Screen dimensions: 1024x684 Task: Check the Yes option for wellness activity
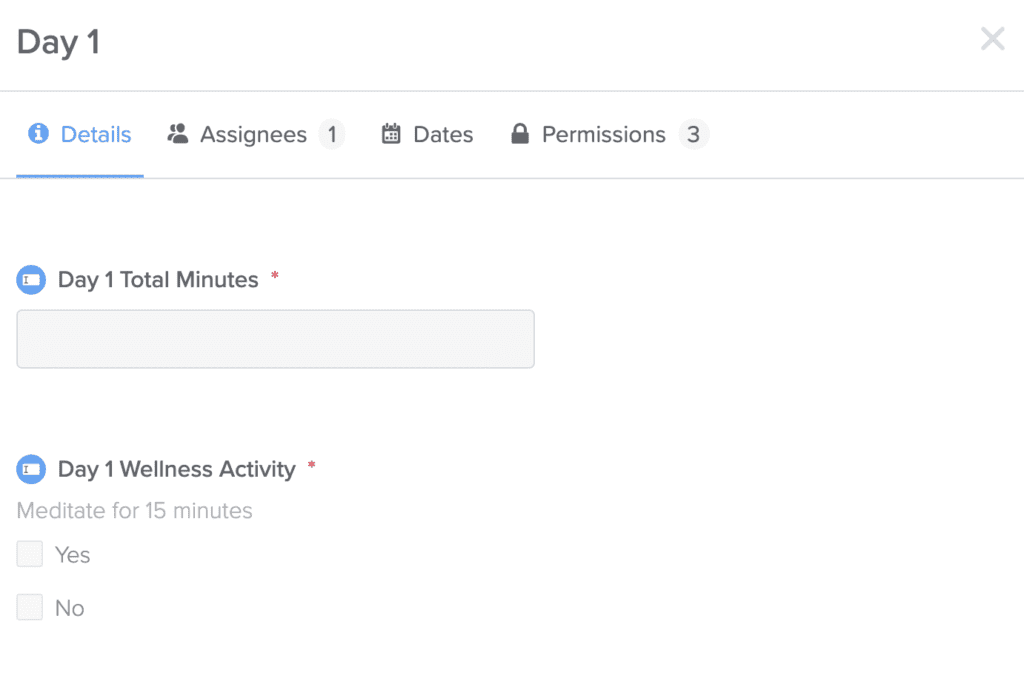[x=29, y=554]
